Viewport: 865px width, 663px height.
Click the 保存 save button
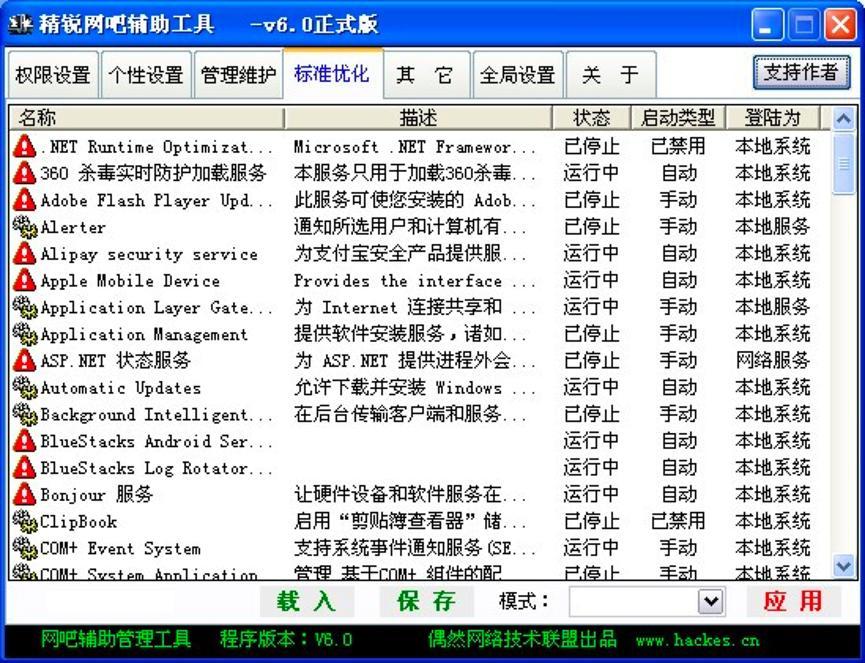pos(426,601)
